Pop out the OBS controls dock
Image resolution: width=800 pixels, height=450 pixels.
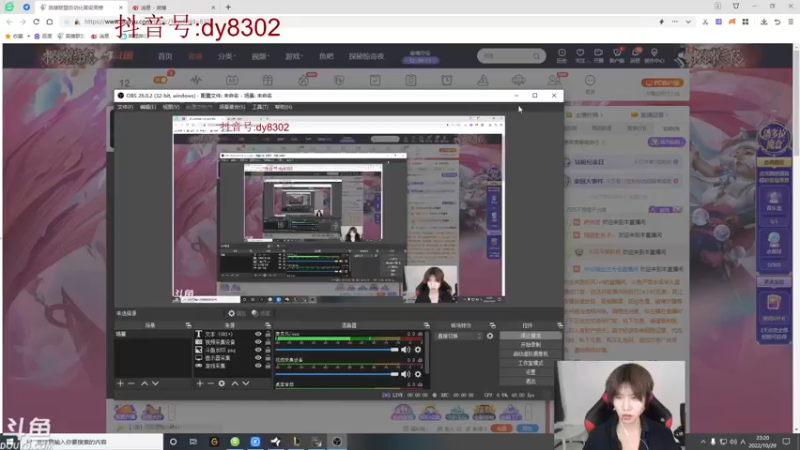pos(560,325)
